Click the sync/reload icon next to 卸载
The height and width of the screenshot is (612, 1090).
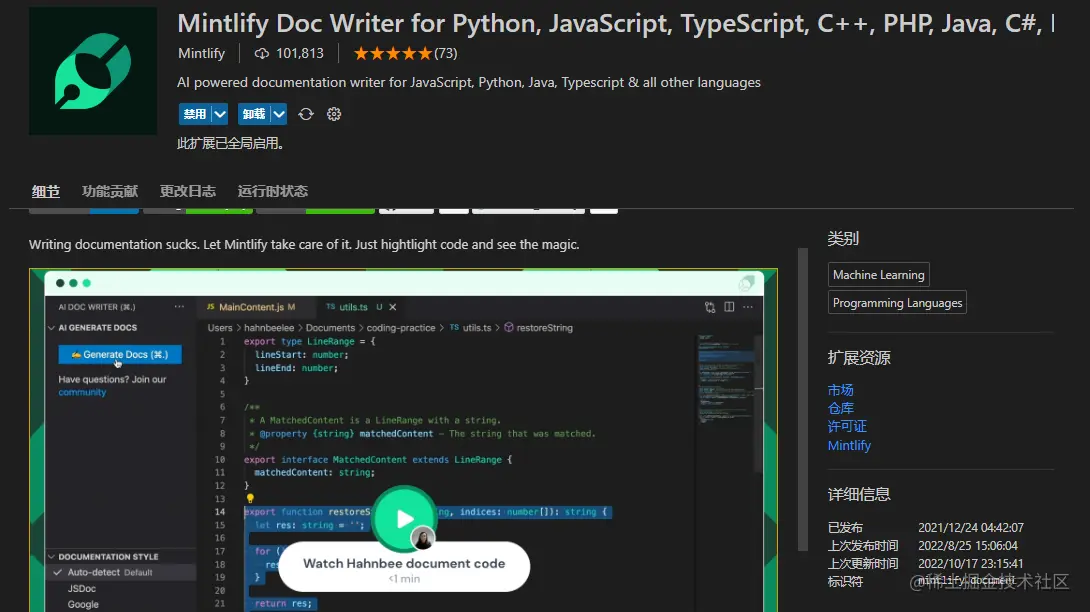pyautogui.click(x=306, y=114)
